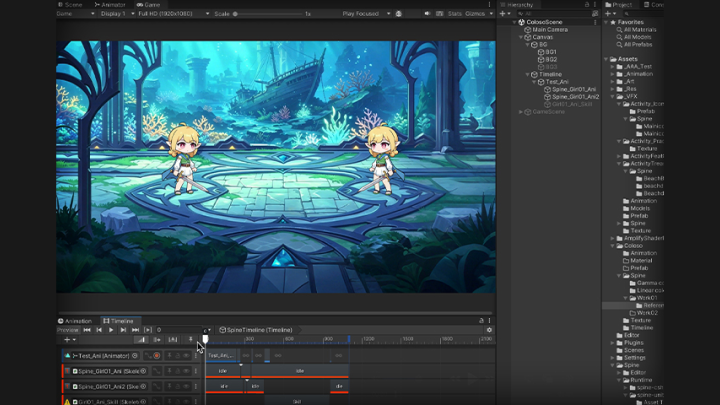Open Spine_Girl01_Ani2 track options menu
This screenshot has height=405, width=720.
pyautogui.click(x=196, y=387)
